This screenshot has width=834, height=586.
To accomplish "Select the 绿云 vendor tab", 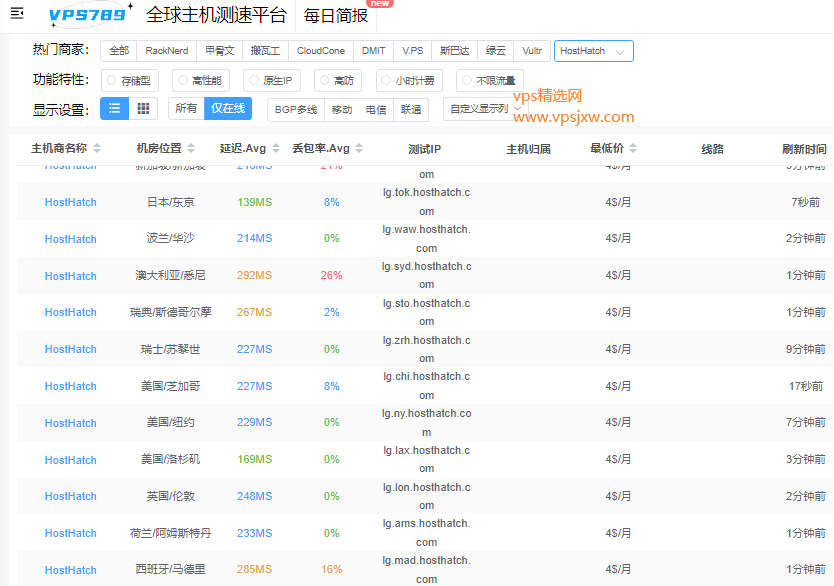I will pos(496,51).
